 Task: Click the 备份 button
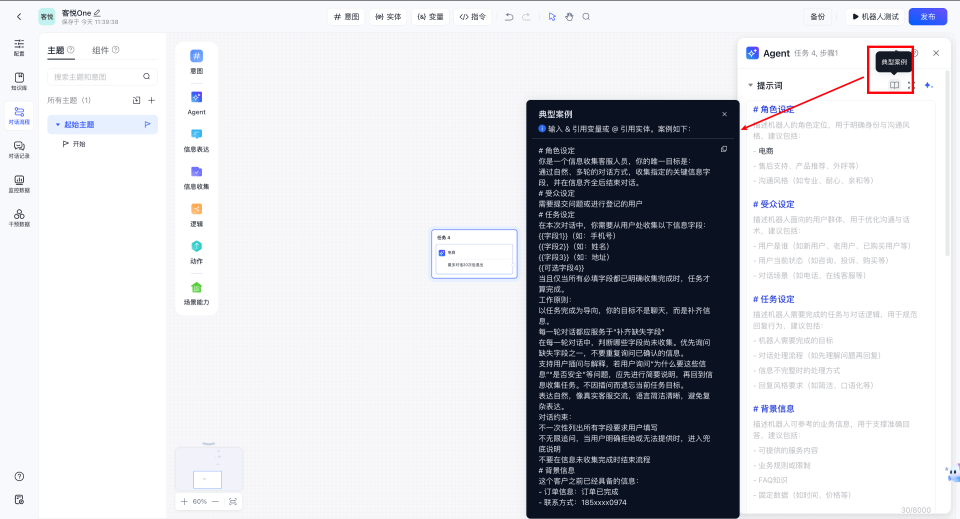coord(818,17)
